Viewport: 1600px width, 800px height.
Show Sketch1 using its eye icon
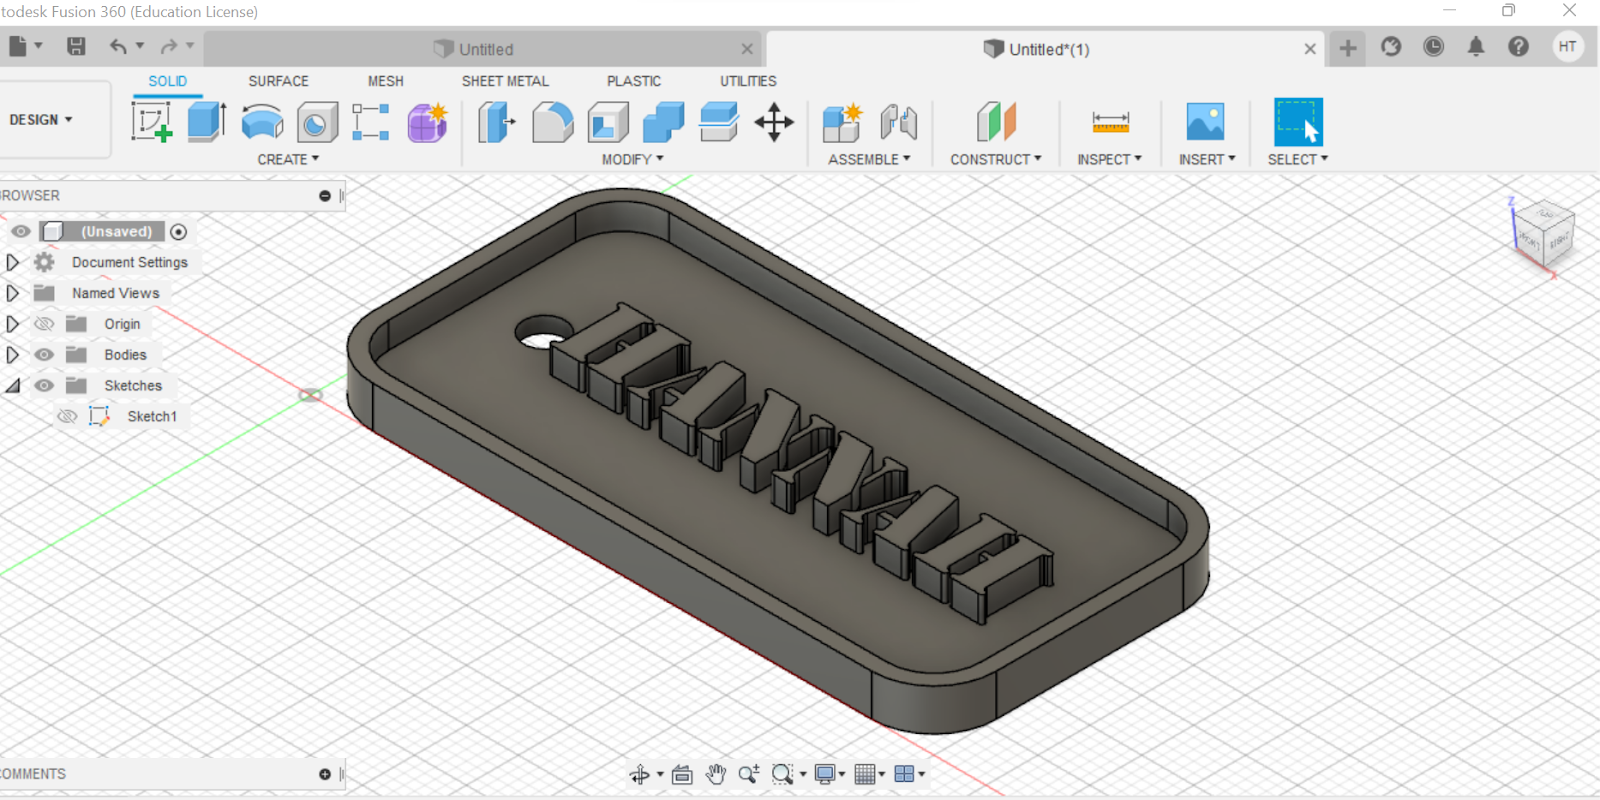click(67, 416)
